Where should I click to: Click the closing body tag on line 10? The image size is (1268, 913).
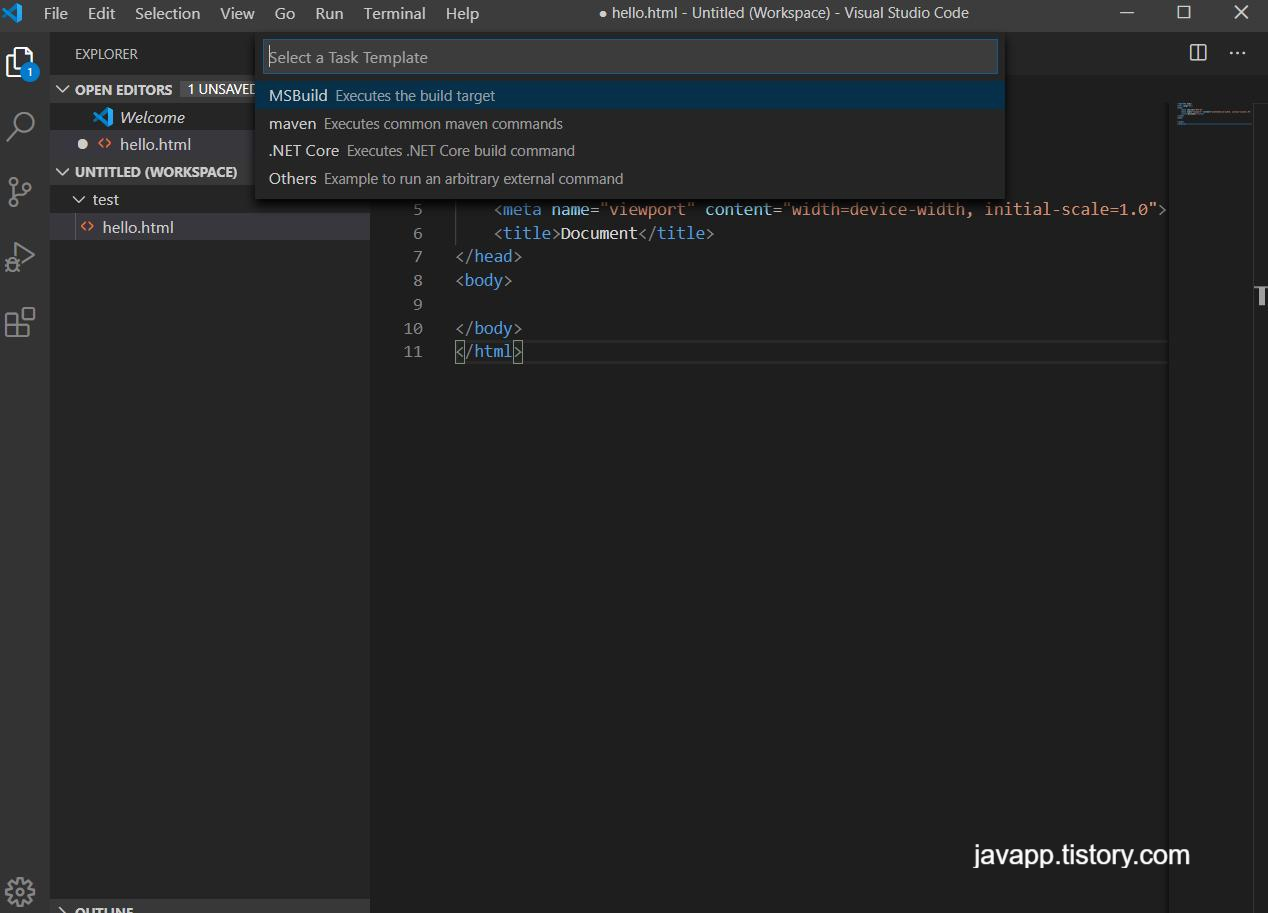click(x=489, y=328)
